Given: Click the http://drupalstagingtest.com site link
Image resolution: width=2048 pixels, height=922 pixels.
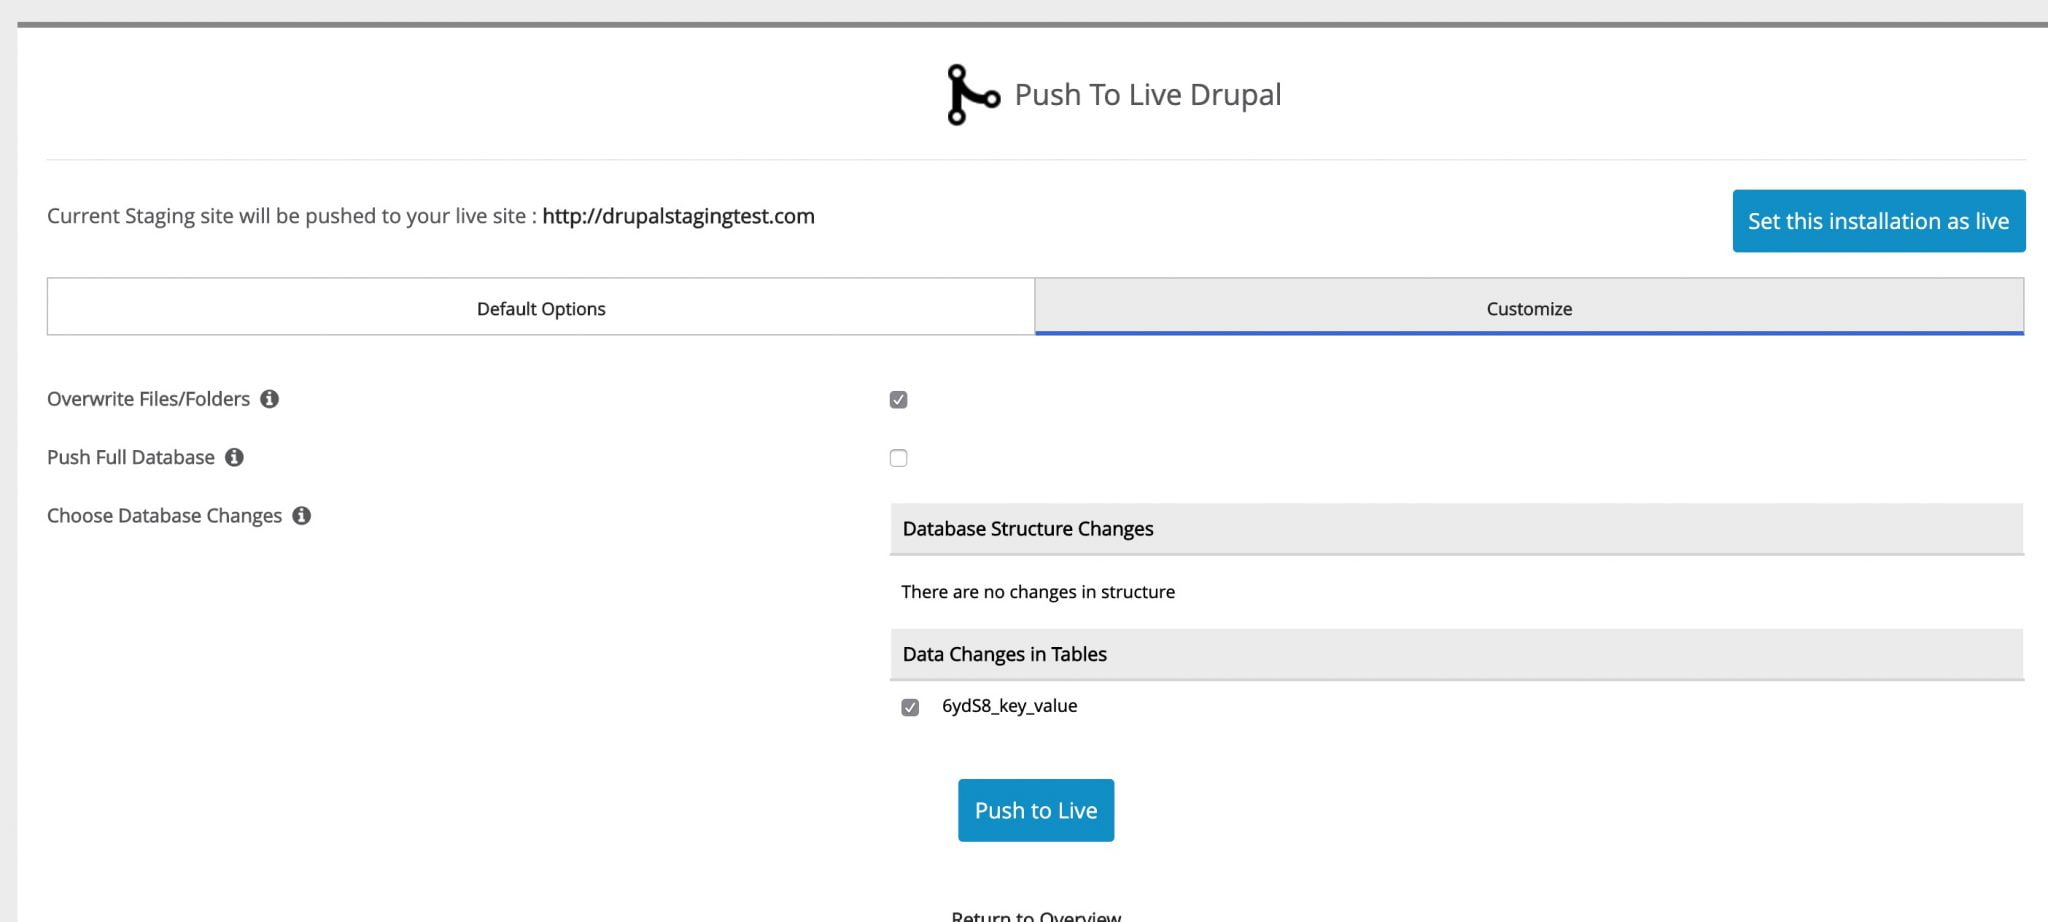Looking at the screenshot, I should [678, 216].
